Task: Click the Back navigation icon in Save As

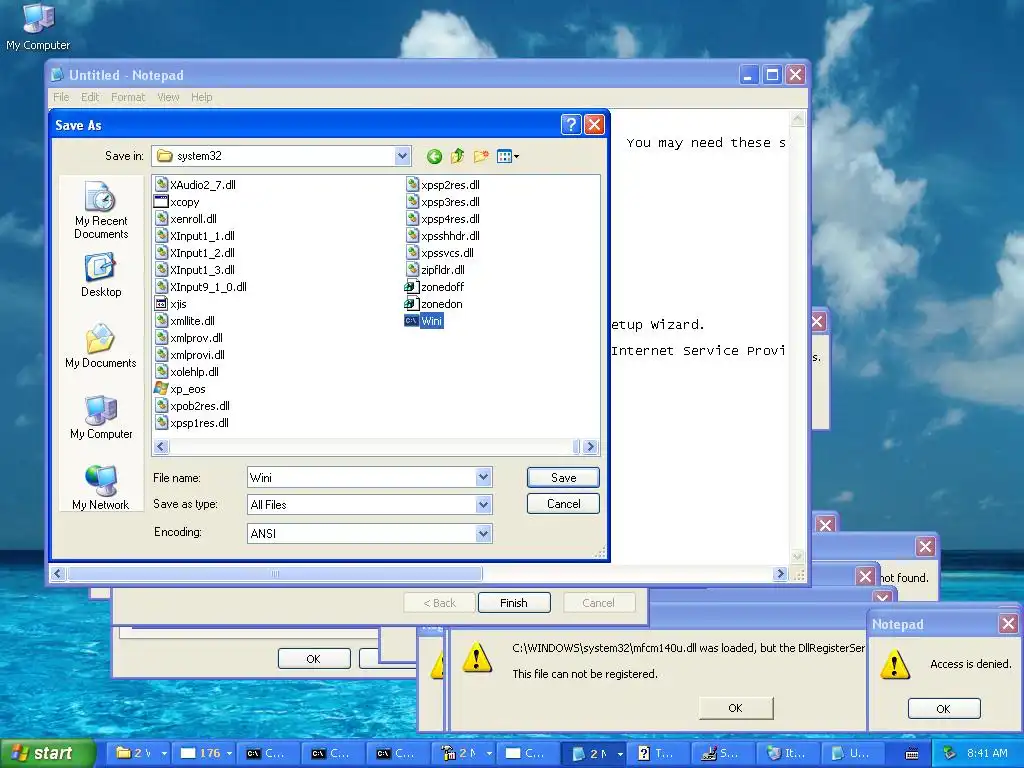Action: tap(434, 156)
